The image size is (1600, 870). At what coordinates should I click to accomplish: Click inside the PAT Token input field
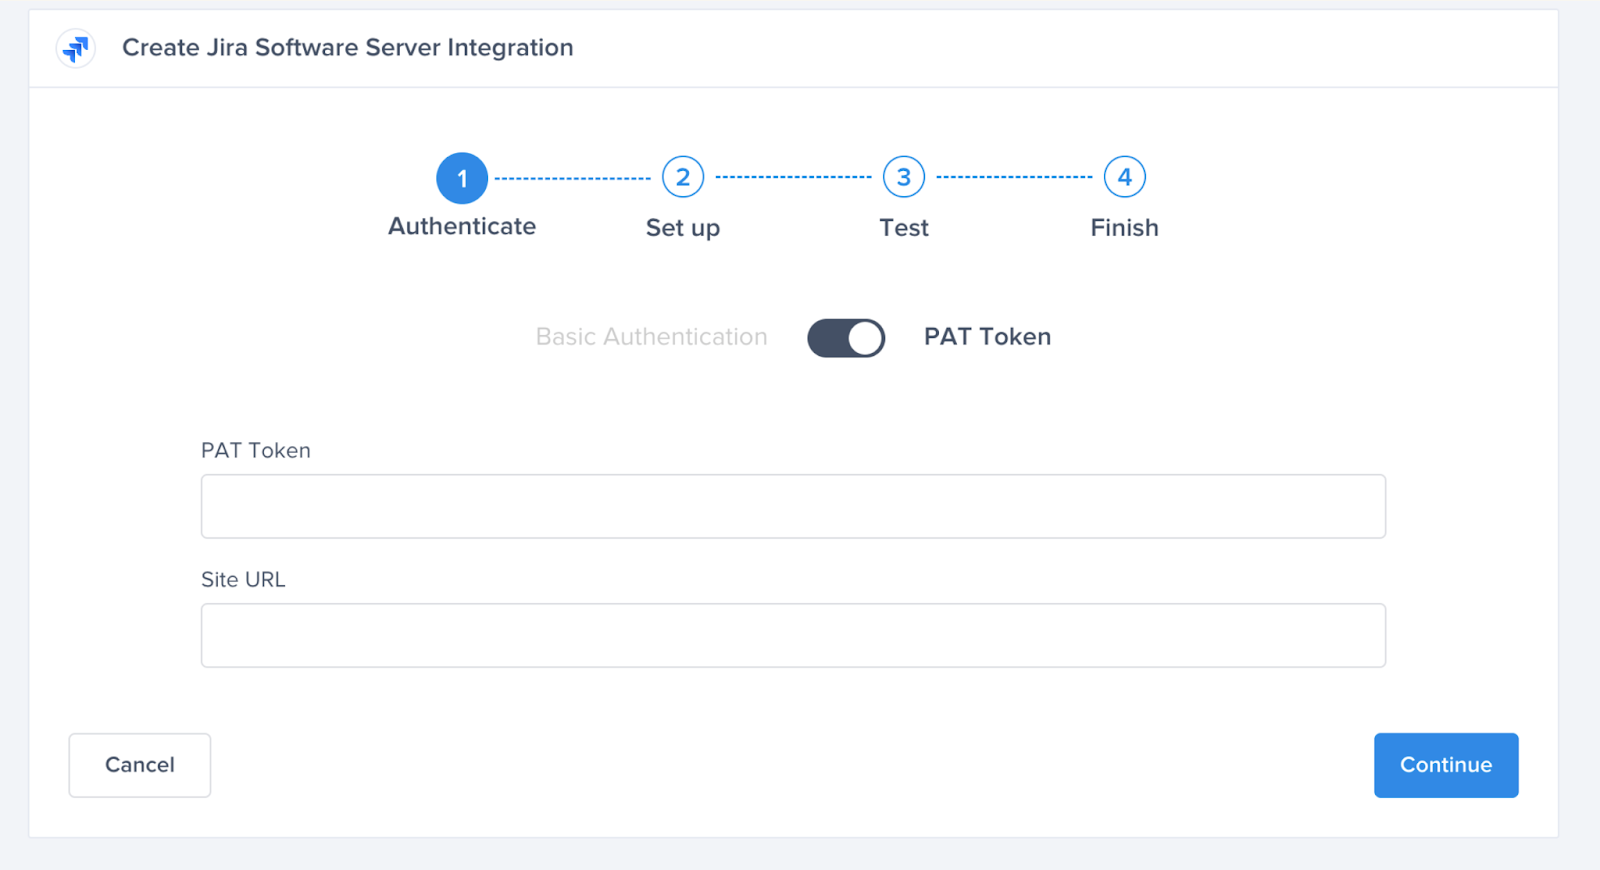click(x=793, y=506)
